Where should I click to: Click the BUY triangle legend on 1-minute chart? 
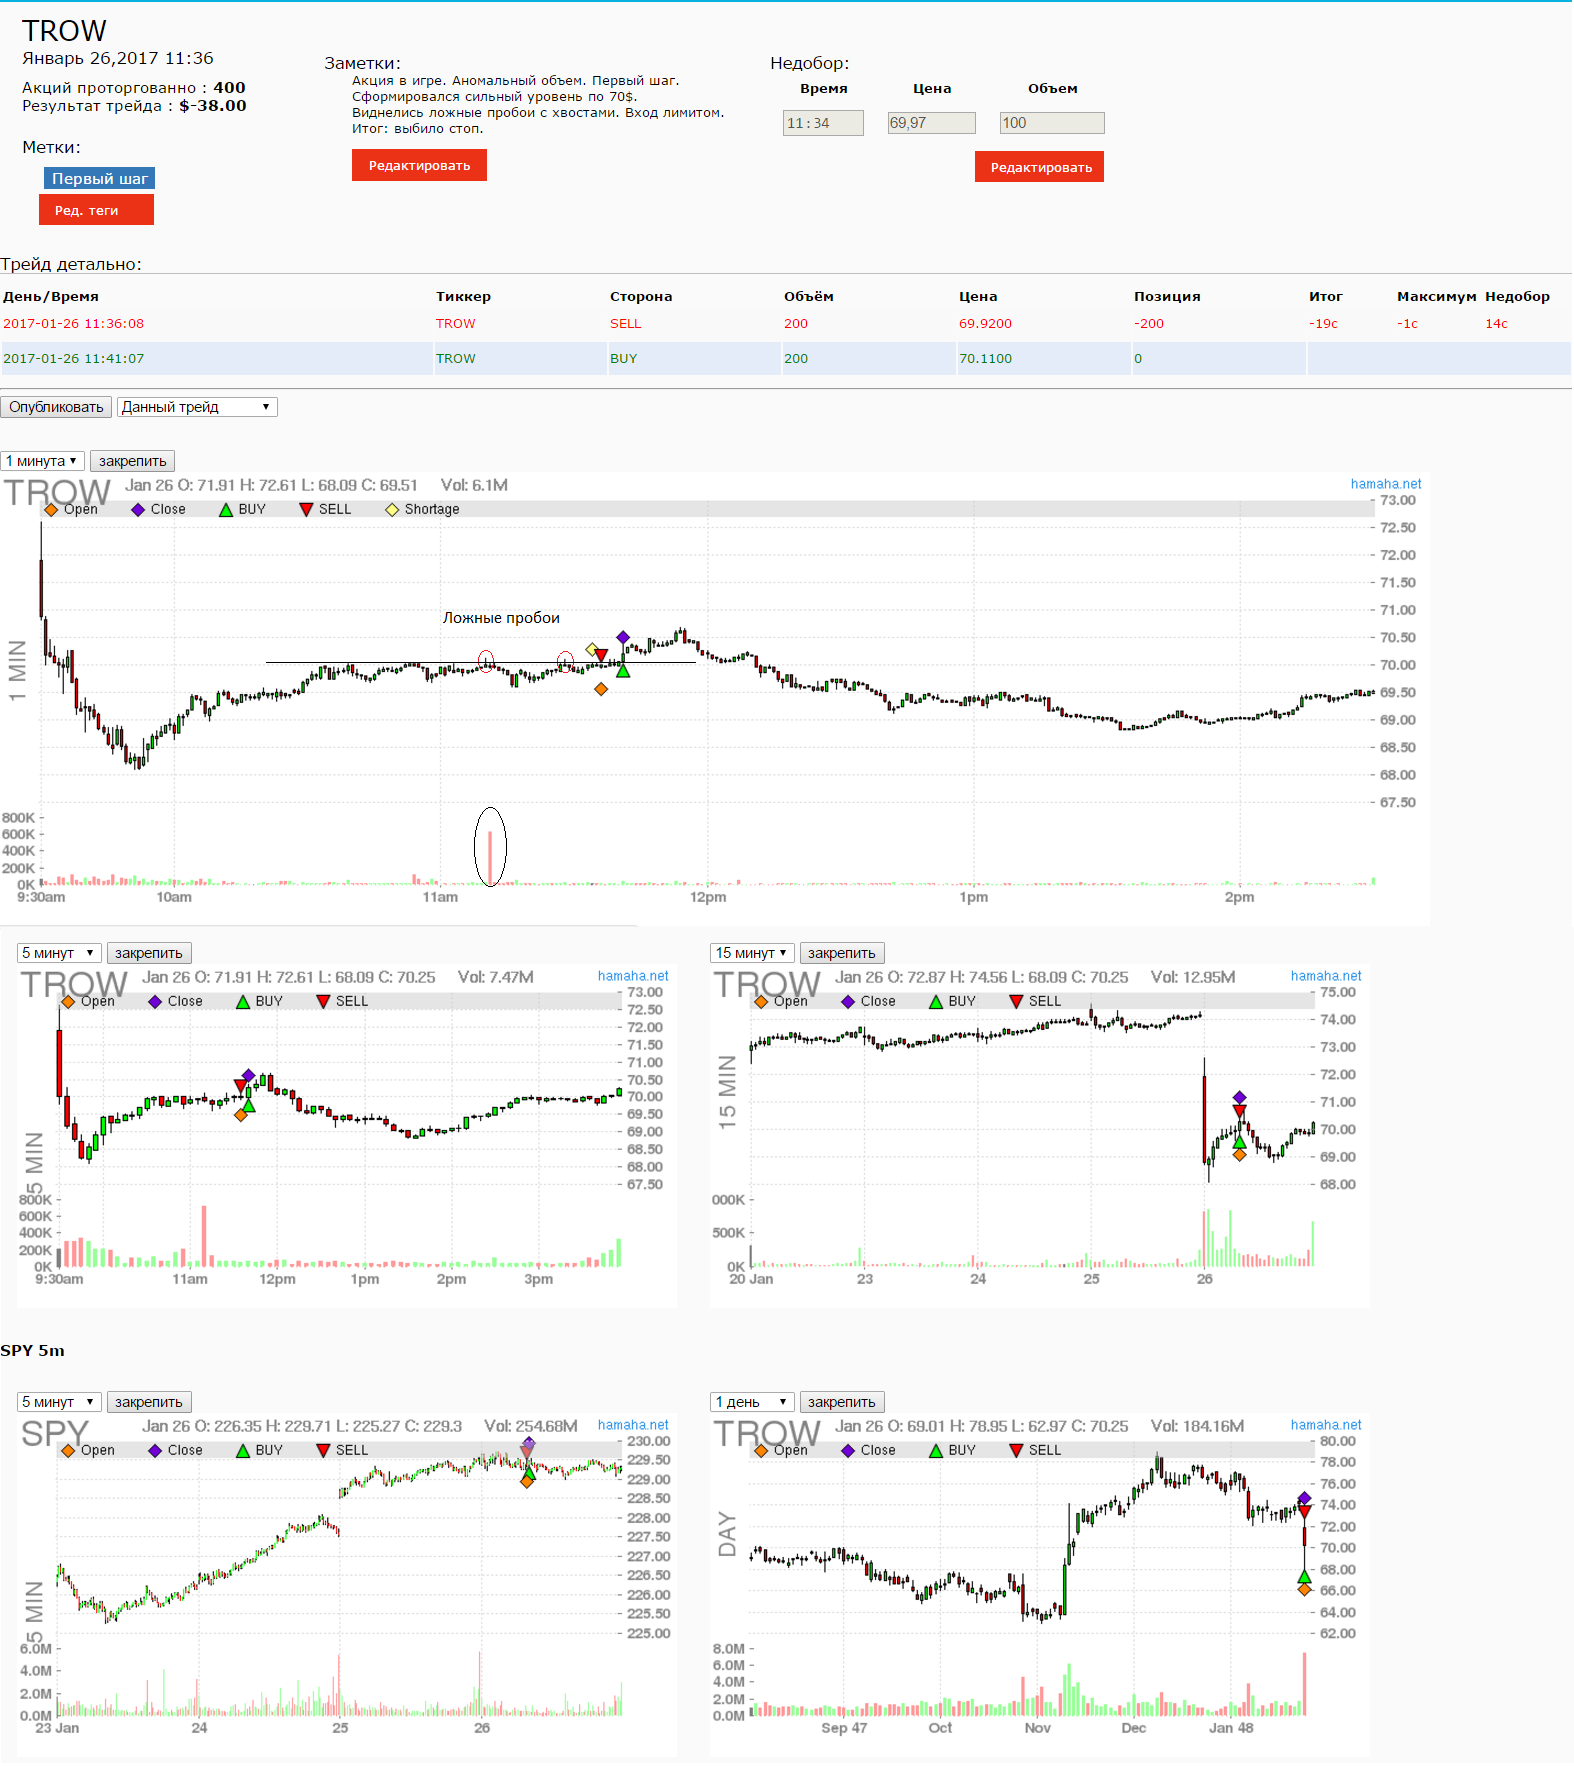pyautogui.click(x=226, y=510)
